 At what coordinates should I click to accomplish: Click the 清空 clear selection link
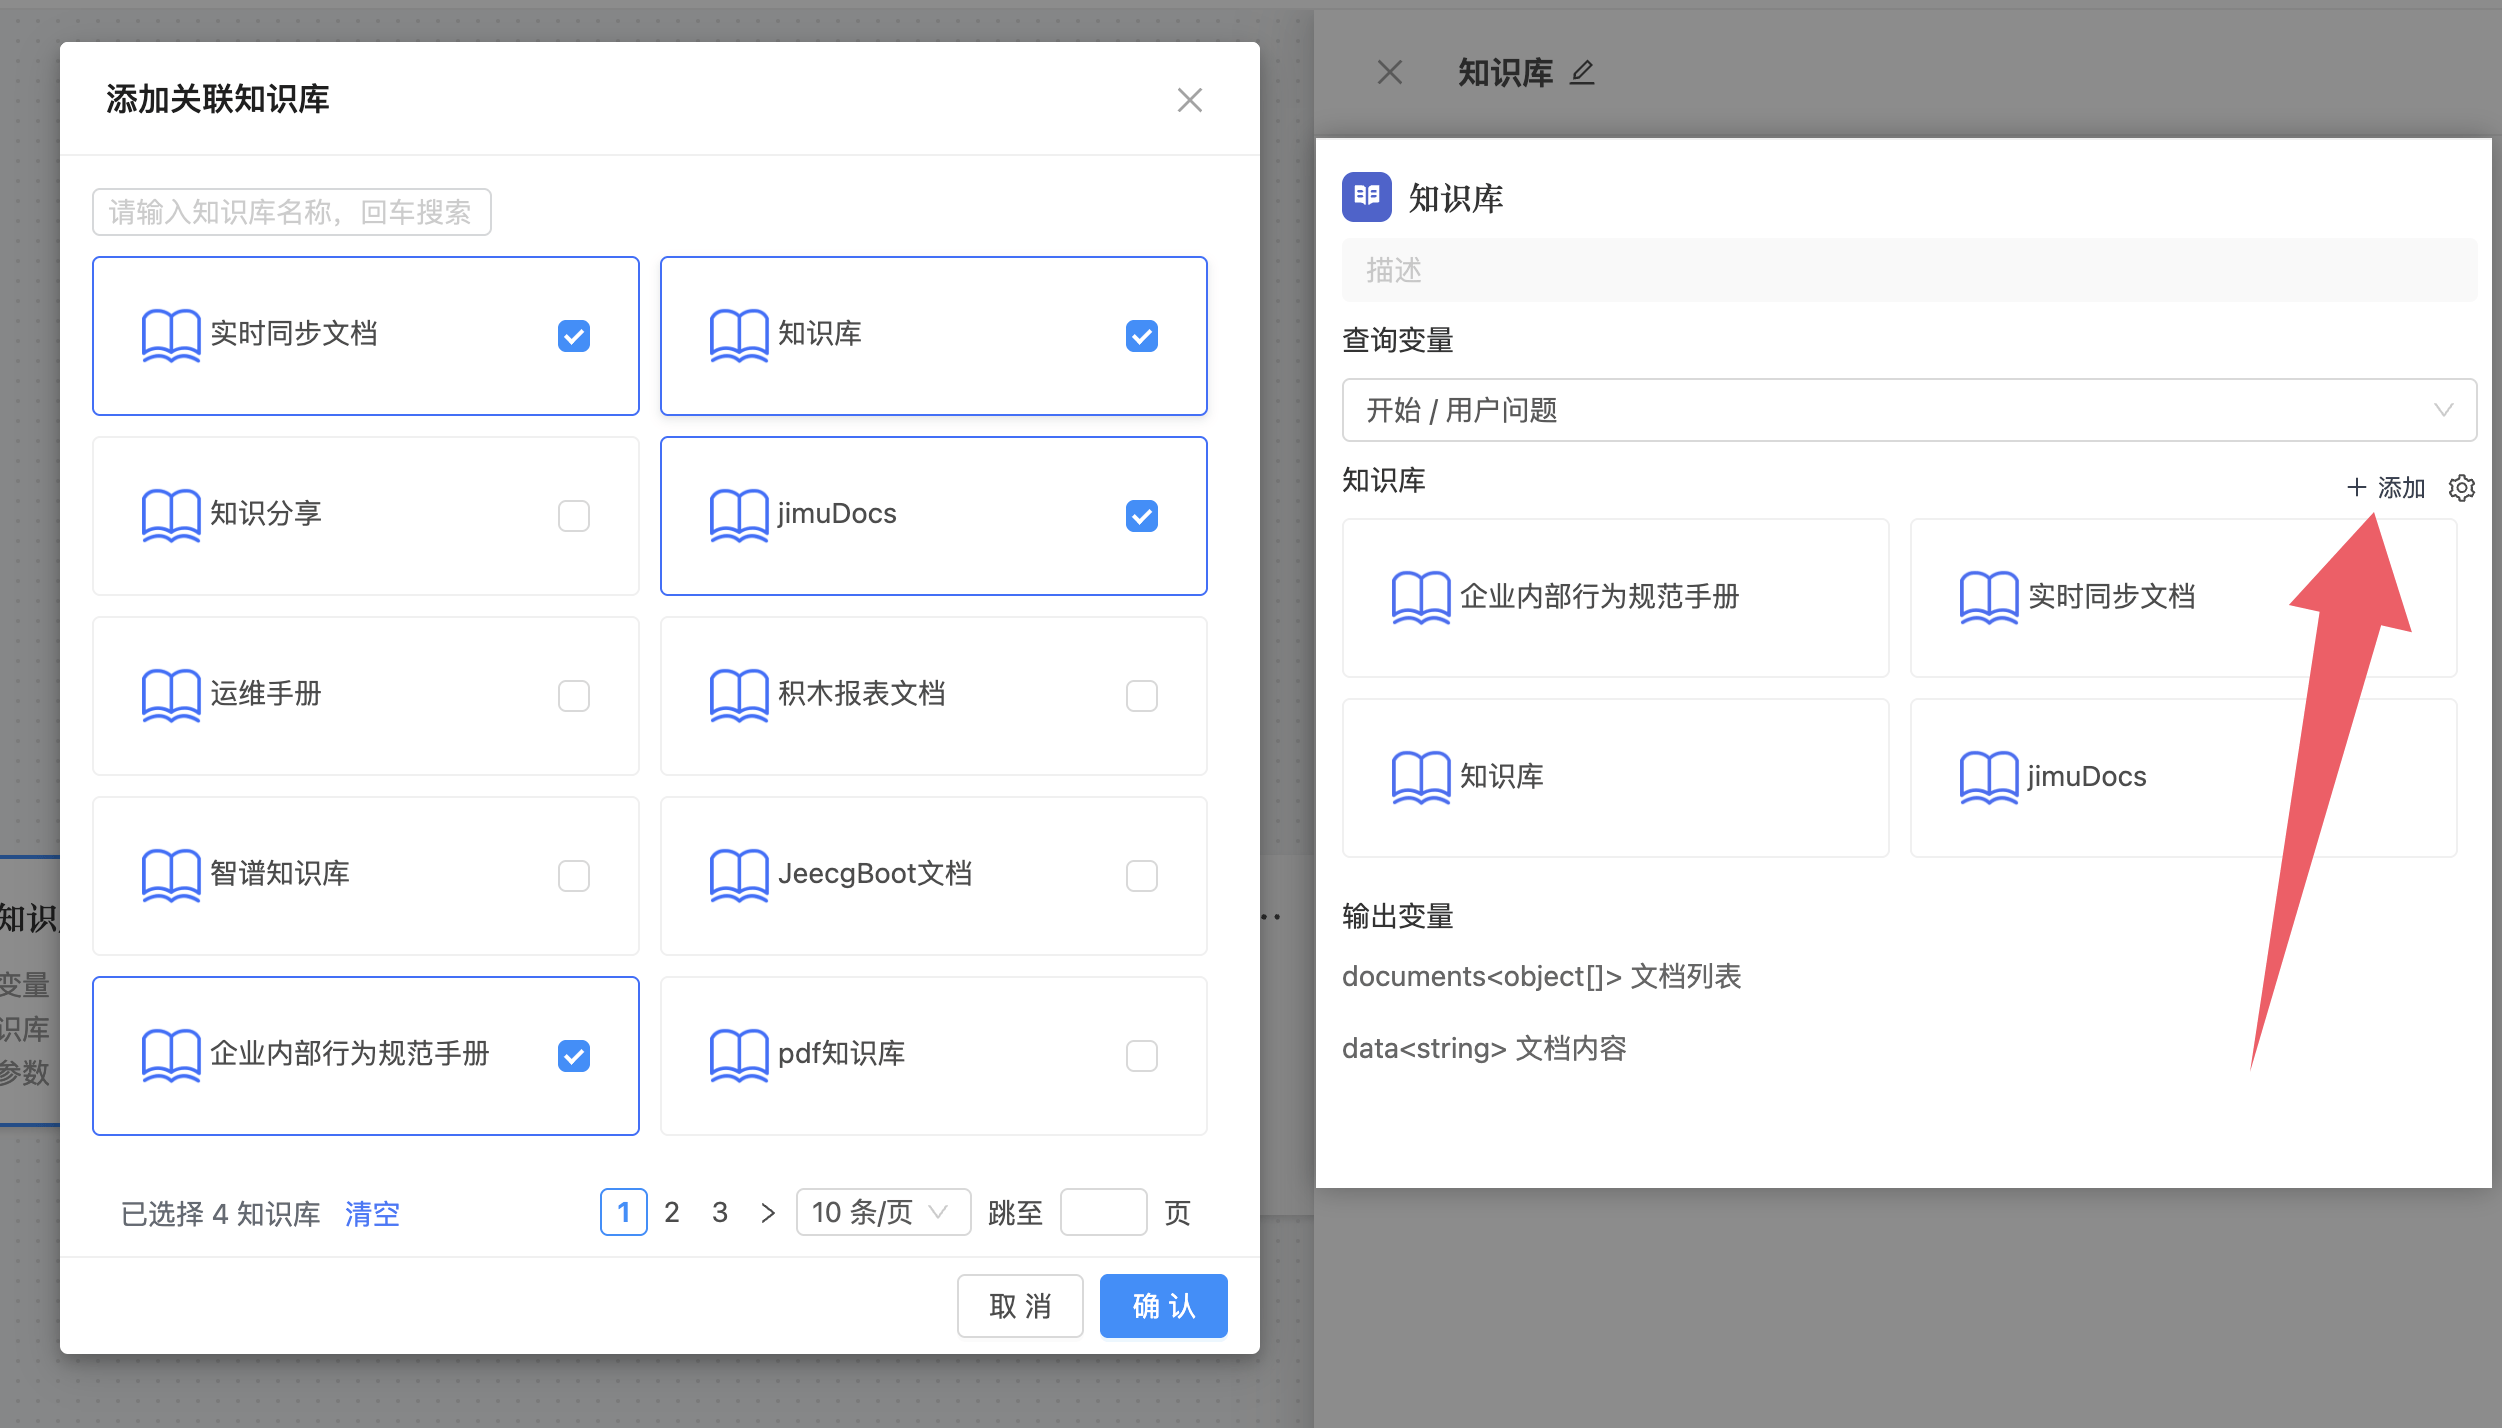[x=371, y=1214]
